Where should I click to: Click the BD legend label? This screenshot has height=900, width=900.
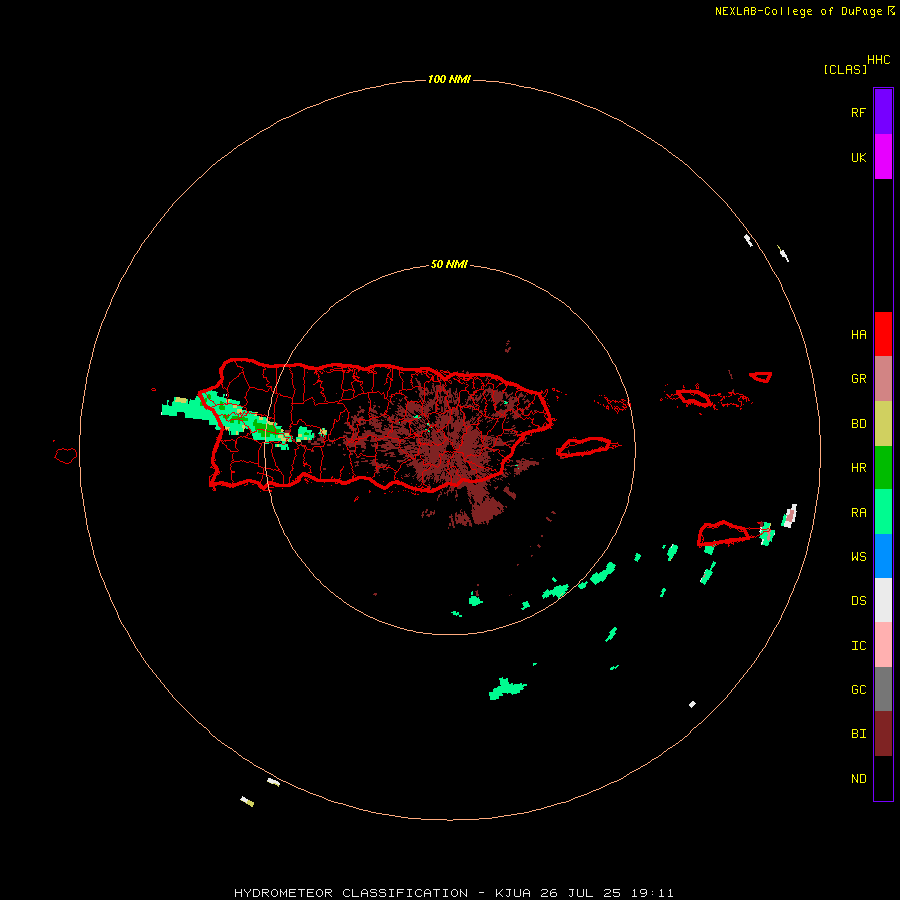click(858, 423)
